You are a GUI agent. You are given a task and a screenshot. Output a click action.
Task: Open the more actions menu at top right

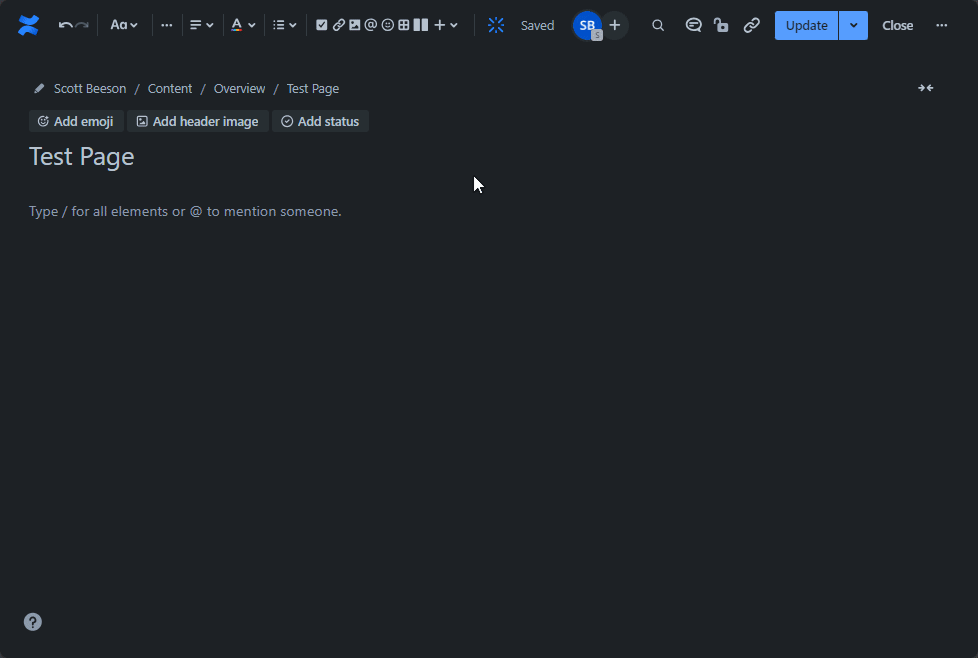click(x=941, y=25)
